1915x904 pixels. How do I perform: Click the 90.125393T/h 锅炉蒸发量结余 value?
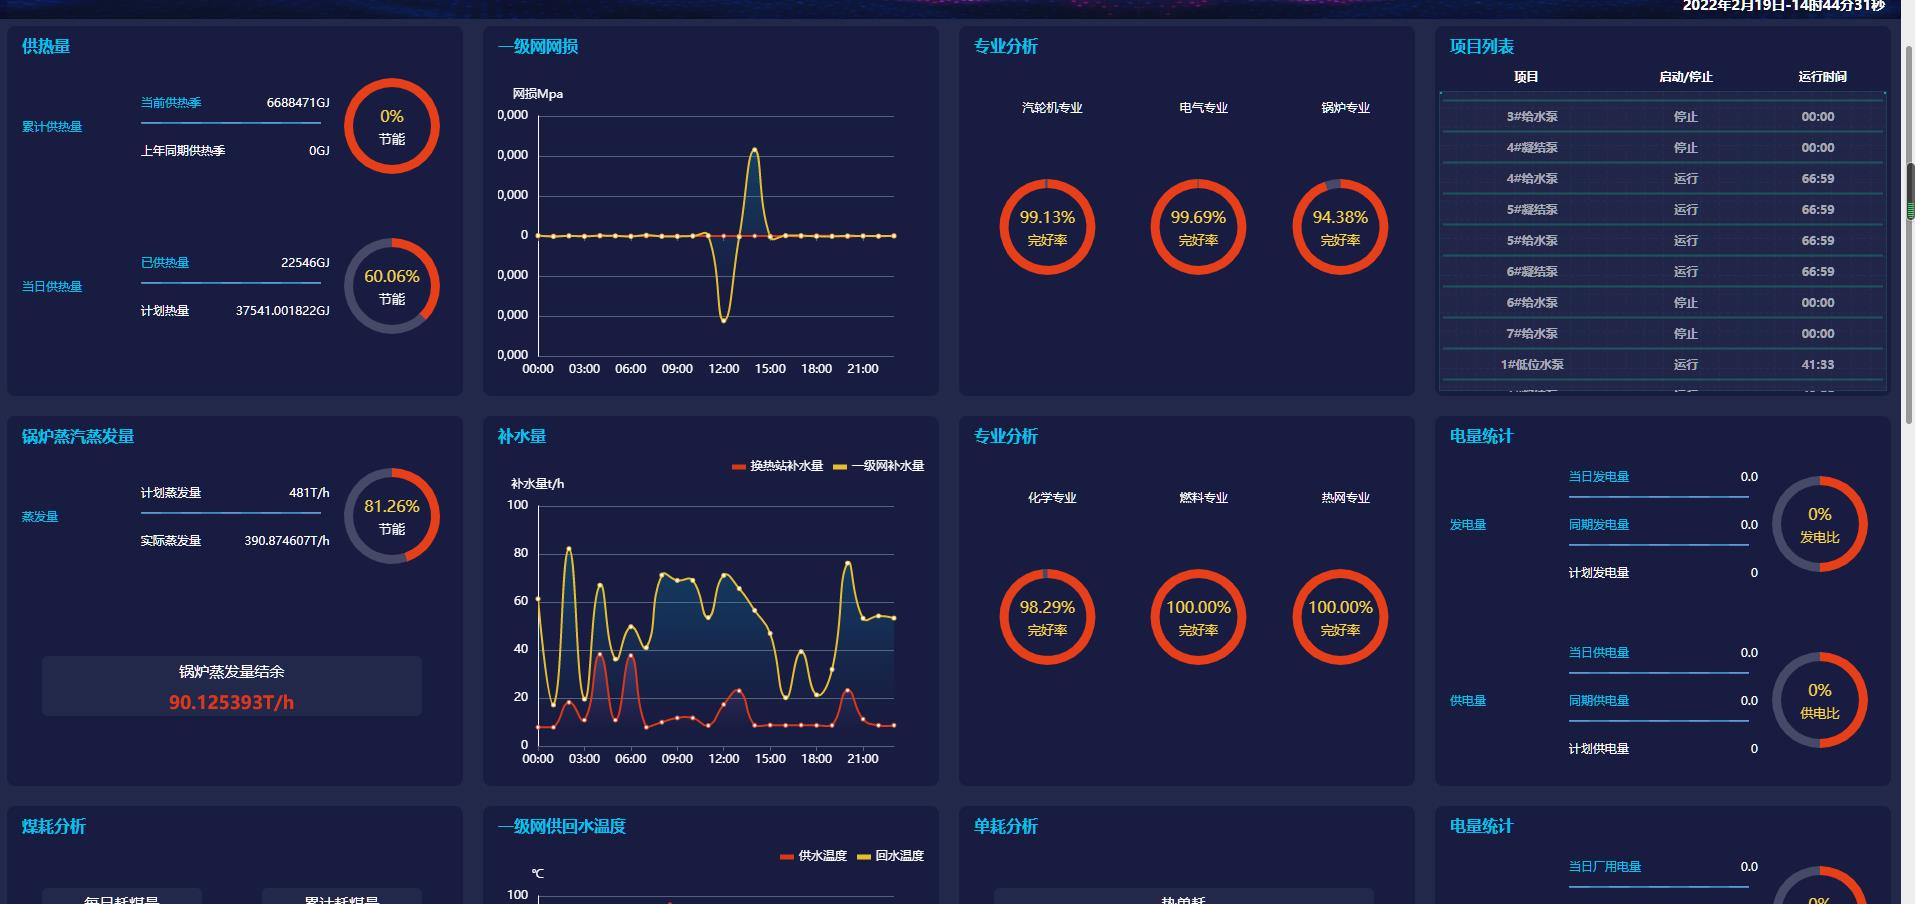pos(232,702)
